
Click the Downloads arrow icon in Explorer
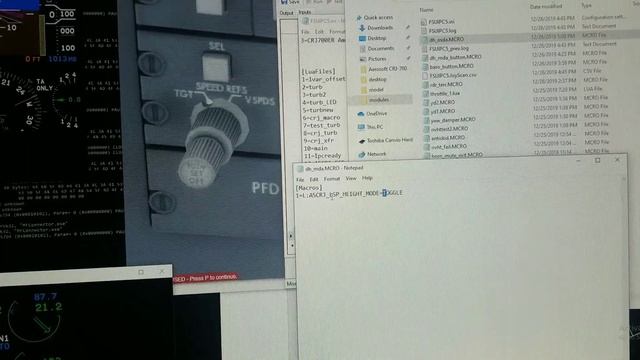(x=362, y=28)
